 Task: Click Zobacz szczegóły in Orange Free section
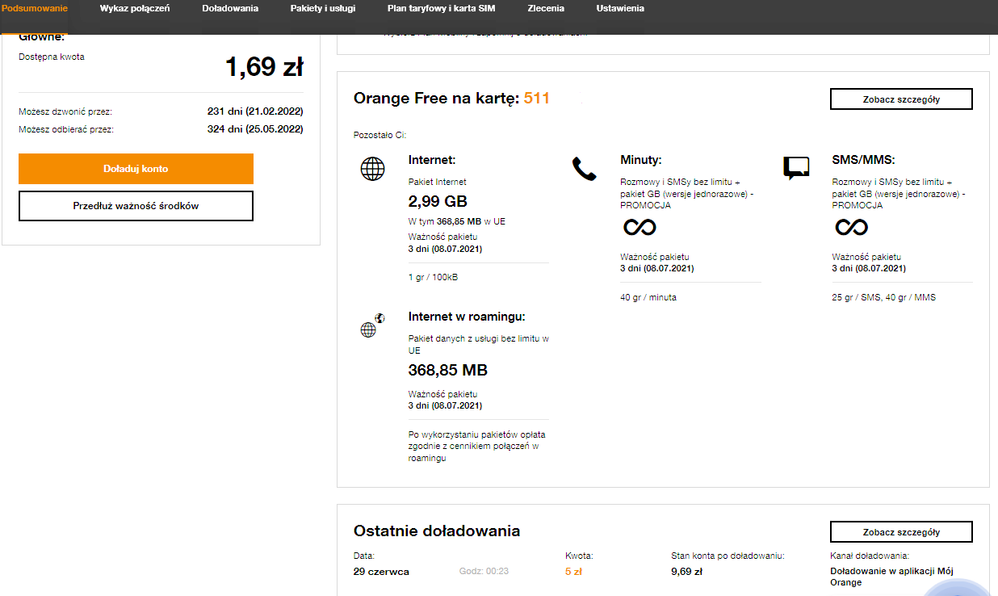pyautogui.click(x=900, y=99)
